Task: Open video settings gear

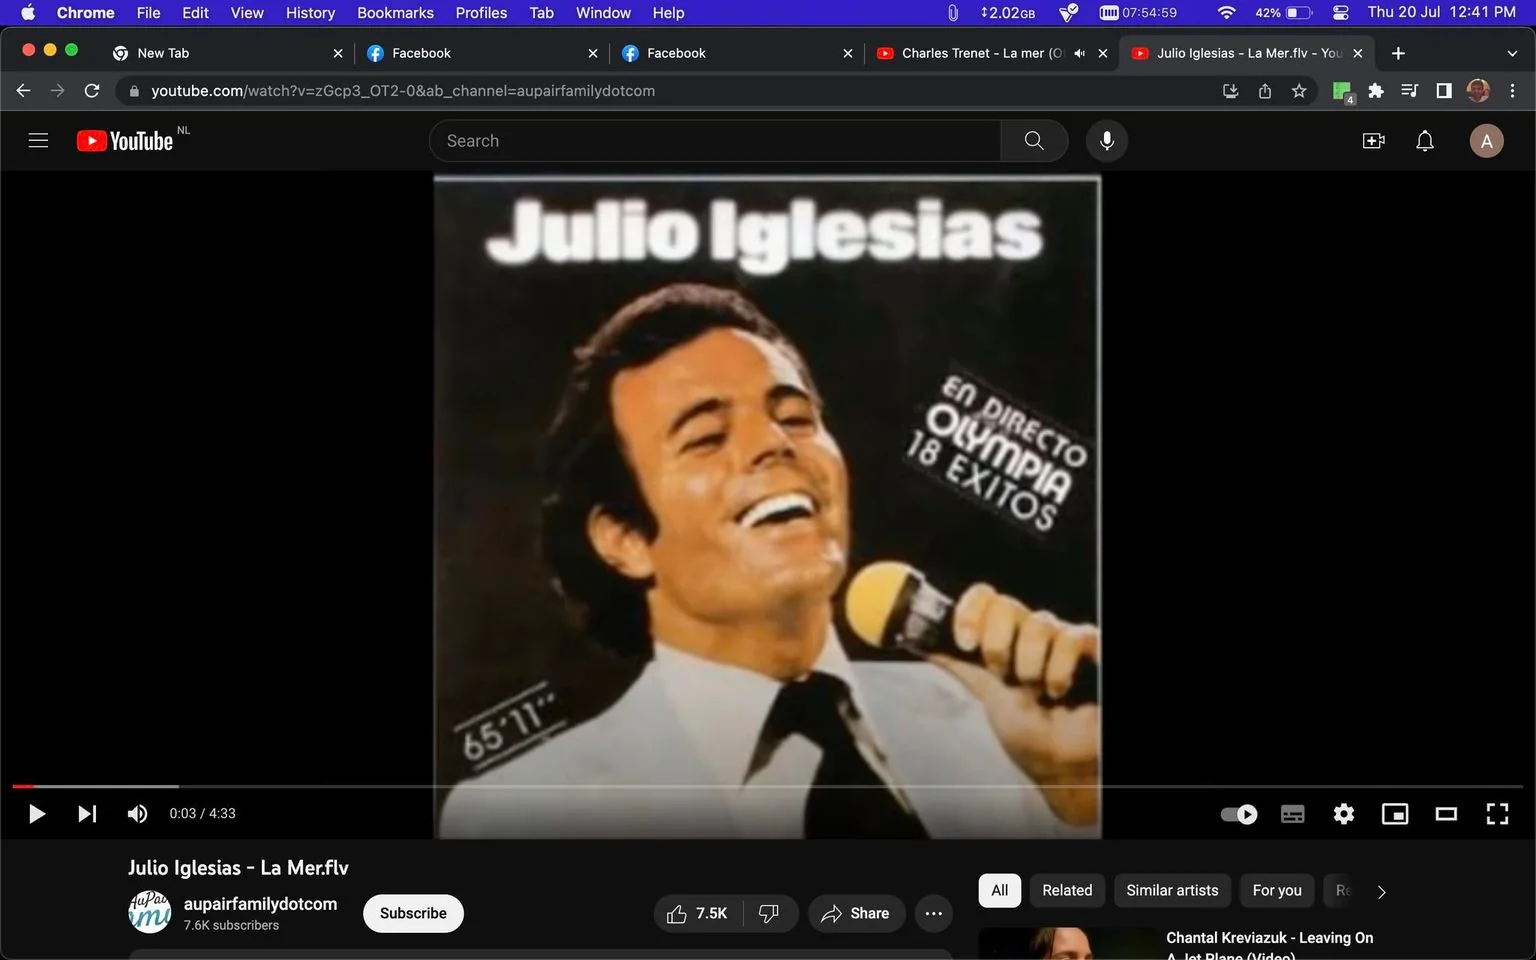Action: (1344, 814)
